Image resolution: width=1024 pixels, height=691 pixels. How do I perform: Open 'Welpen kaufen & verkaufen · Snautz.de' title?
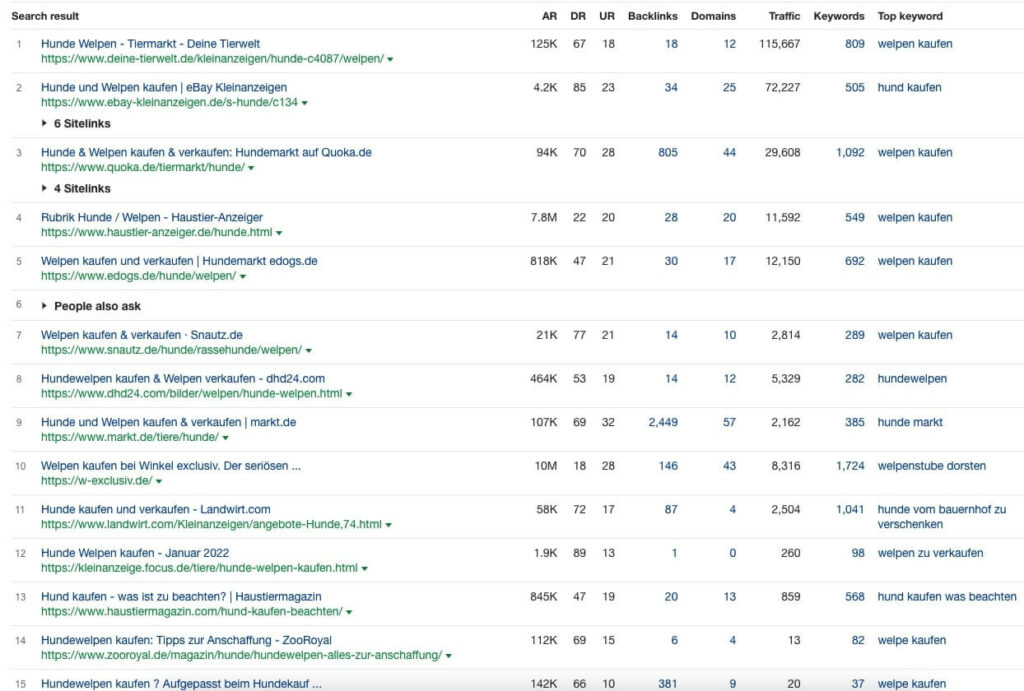142,335
